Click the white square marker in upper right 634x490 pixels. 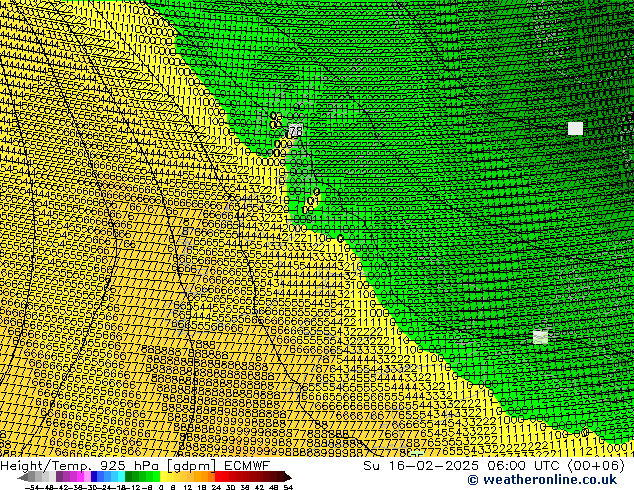(x=575, y=128)
